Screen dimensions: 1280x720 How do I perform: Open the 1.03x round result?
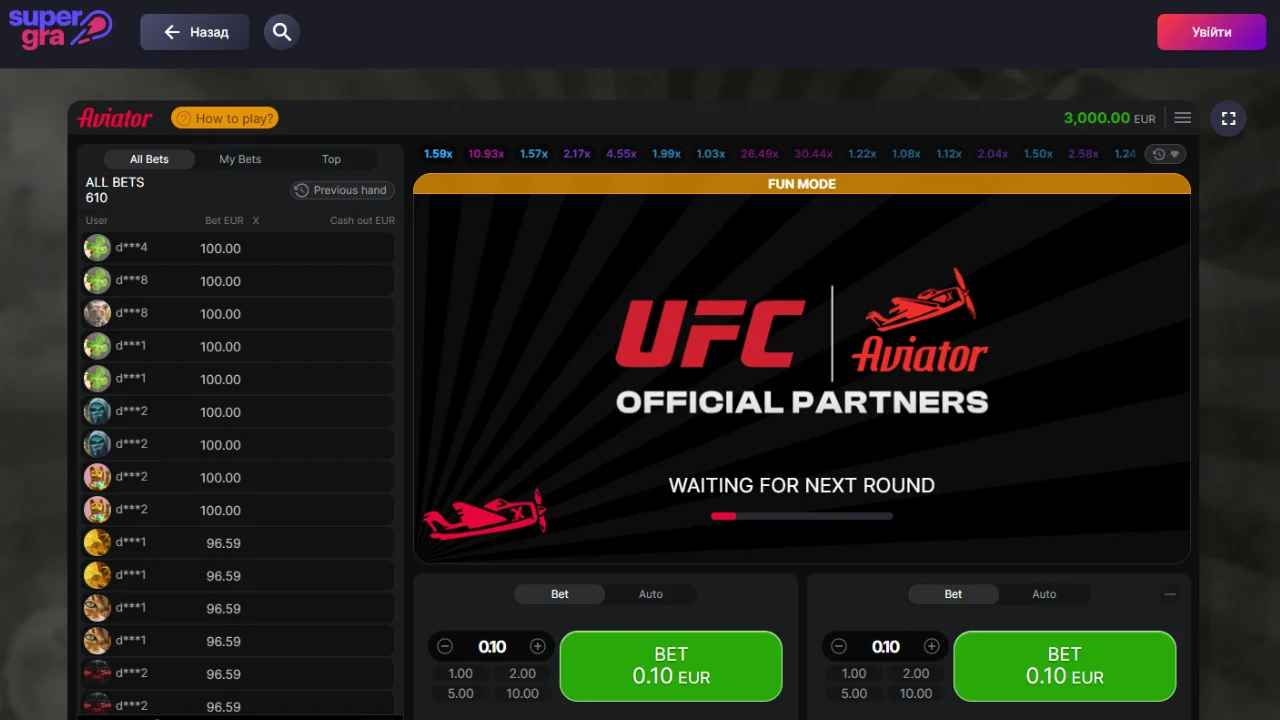(710, 154)
